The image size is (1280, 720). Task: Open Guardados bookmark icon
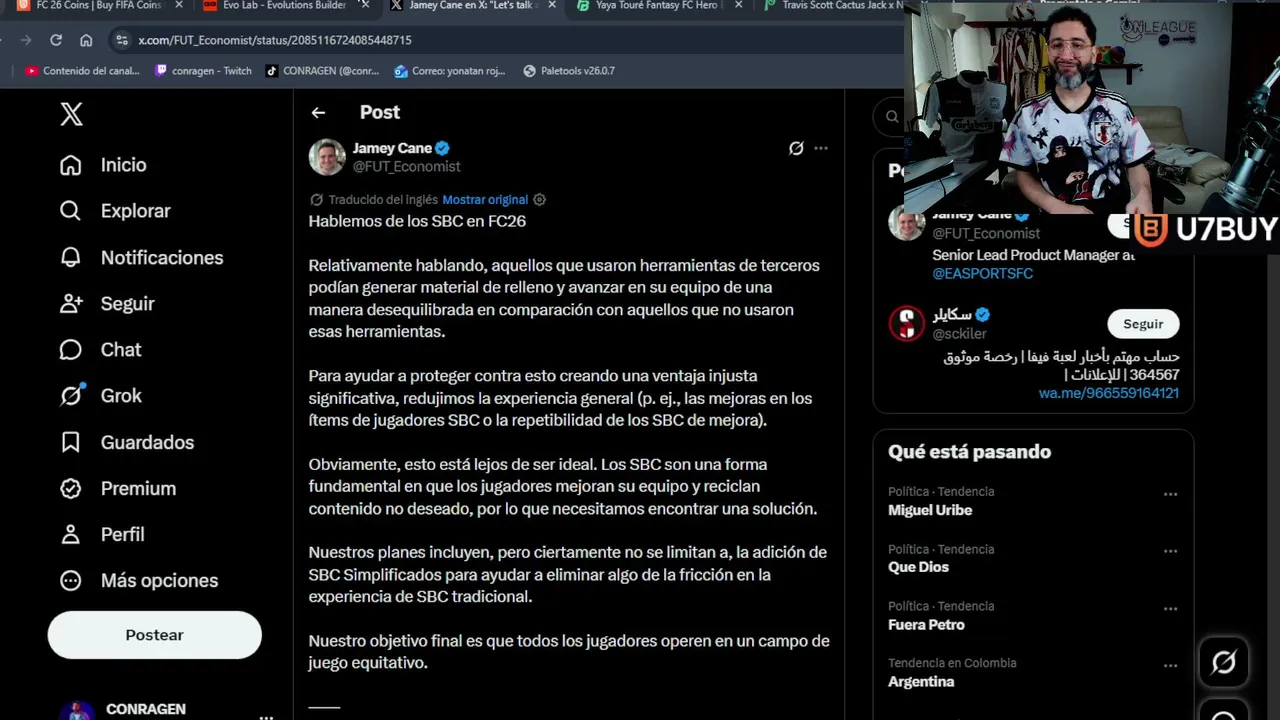(x=70, y=442)
